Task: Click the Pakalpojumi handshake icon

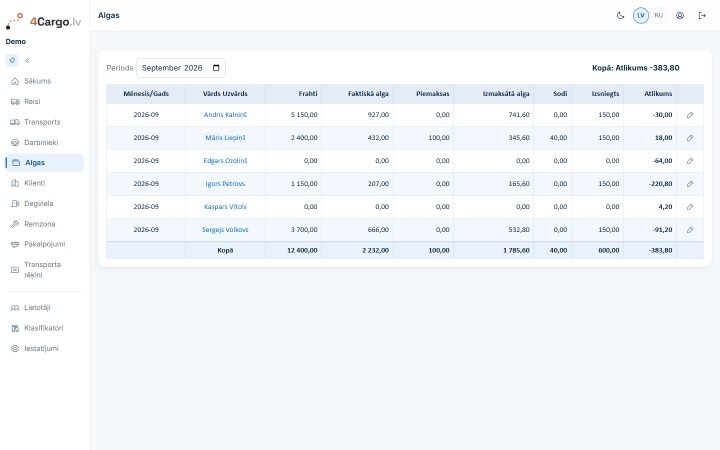Action: (x=15, y=244)
